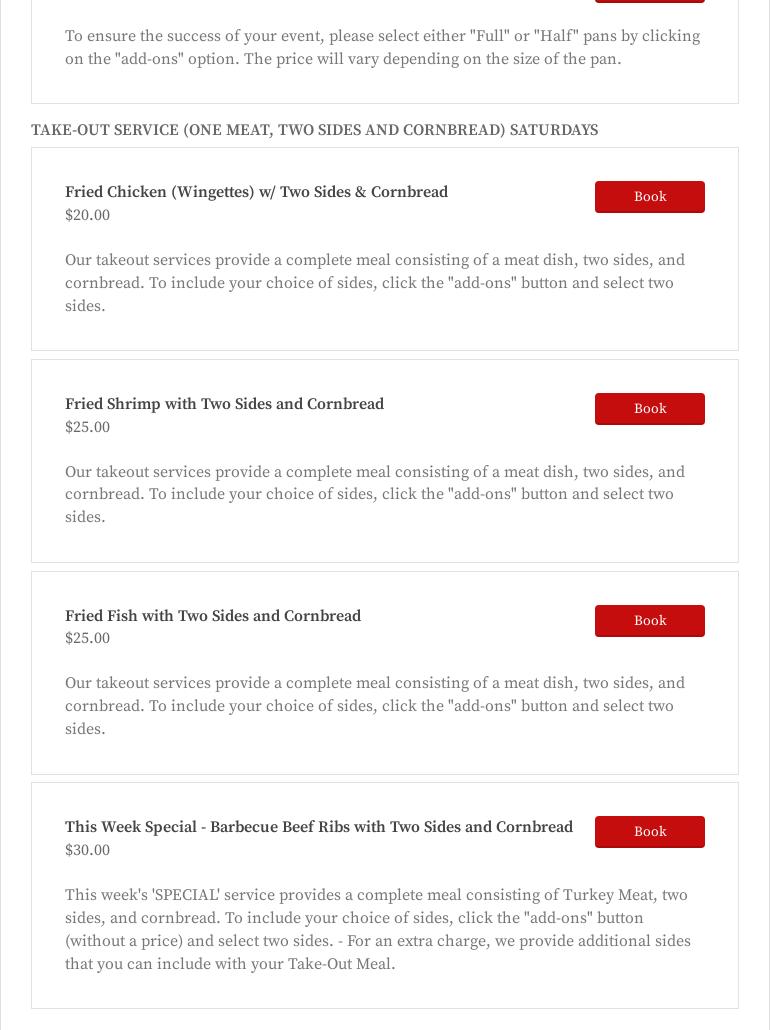Book the Fried Fish meal

pyautogui.click(x=649, y=621)
